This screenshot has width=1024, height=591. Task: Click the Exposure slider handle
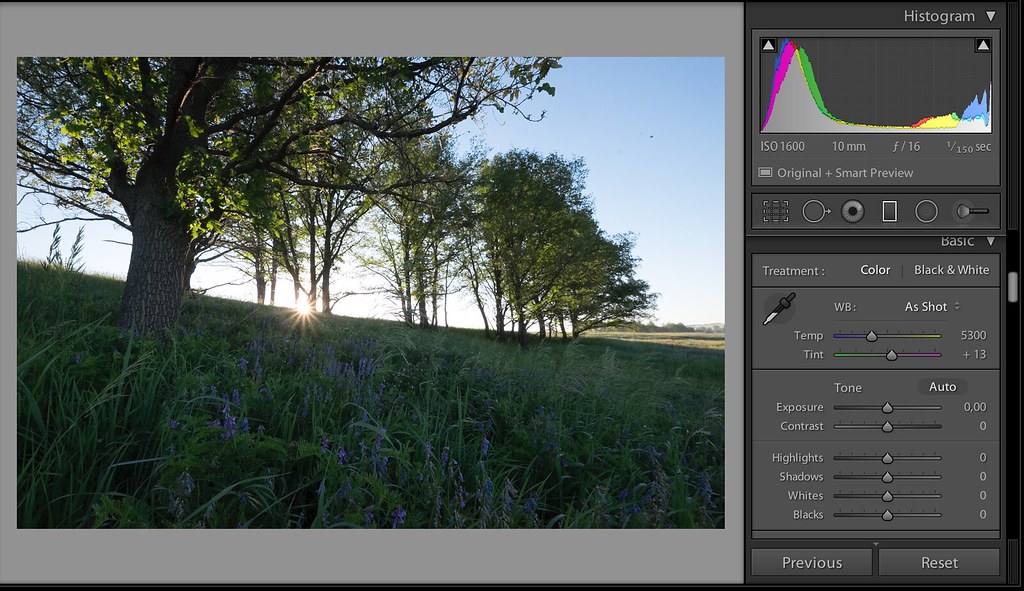click(x=888, y=408)
